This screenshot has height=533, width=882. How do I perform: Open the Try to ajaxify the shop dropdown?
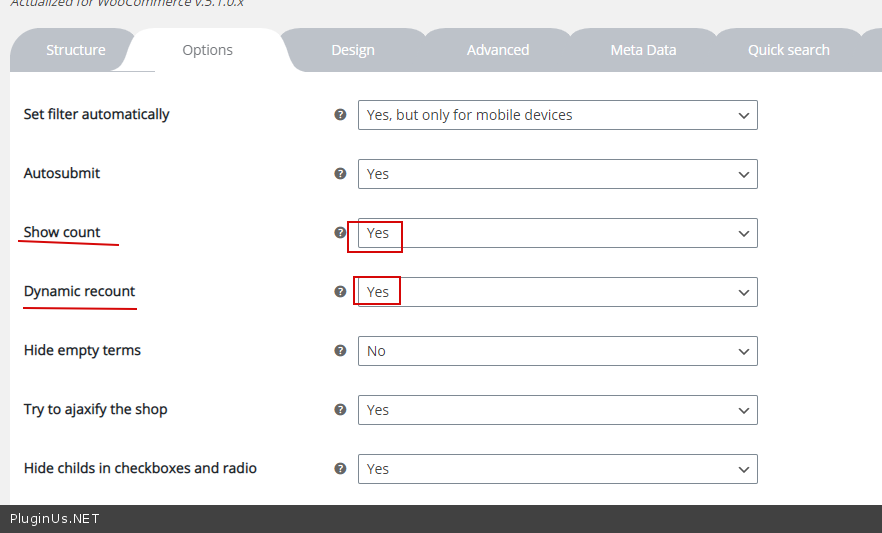point(557,410)
